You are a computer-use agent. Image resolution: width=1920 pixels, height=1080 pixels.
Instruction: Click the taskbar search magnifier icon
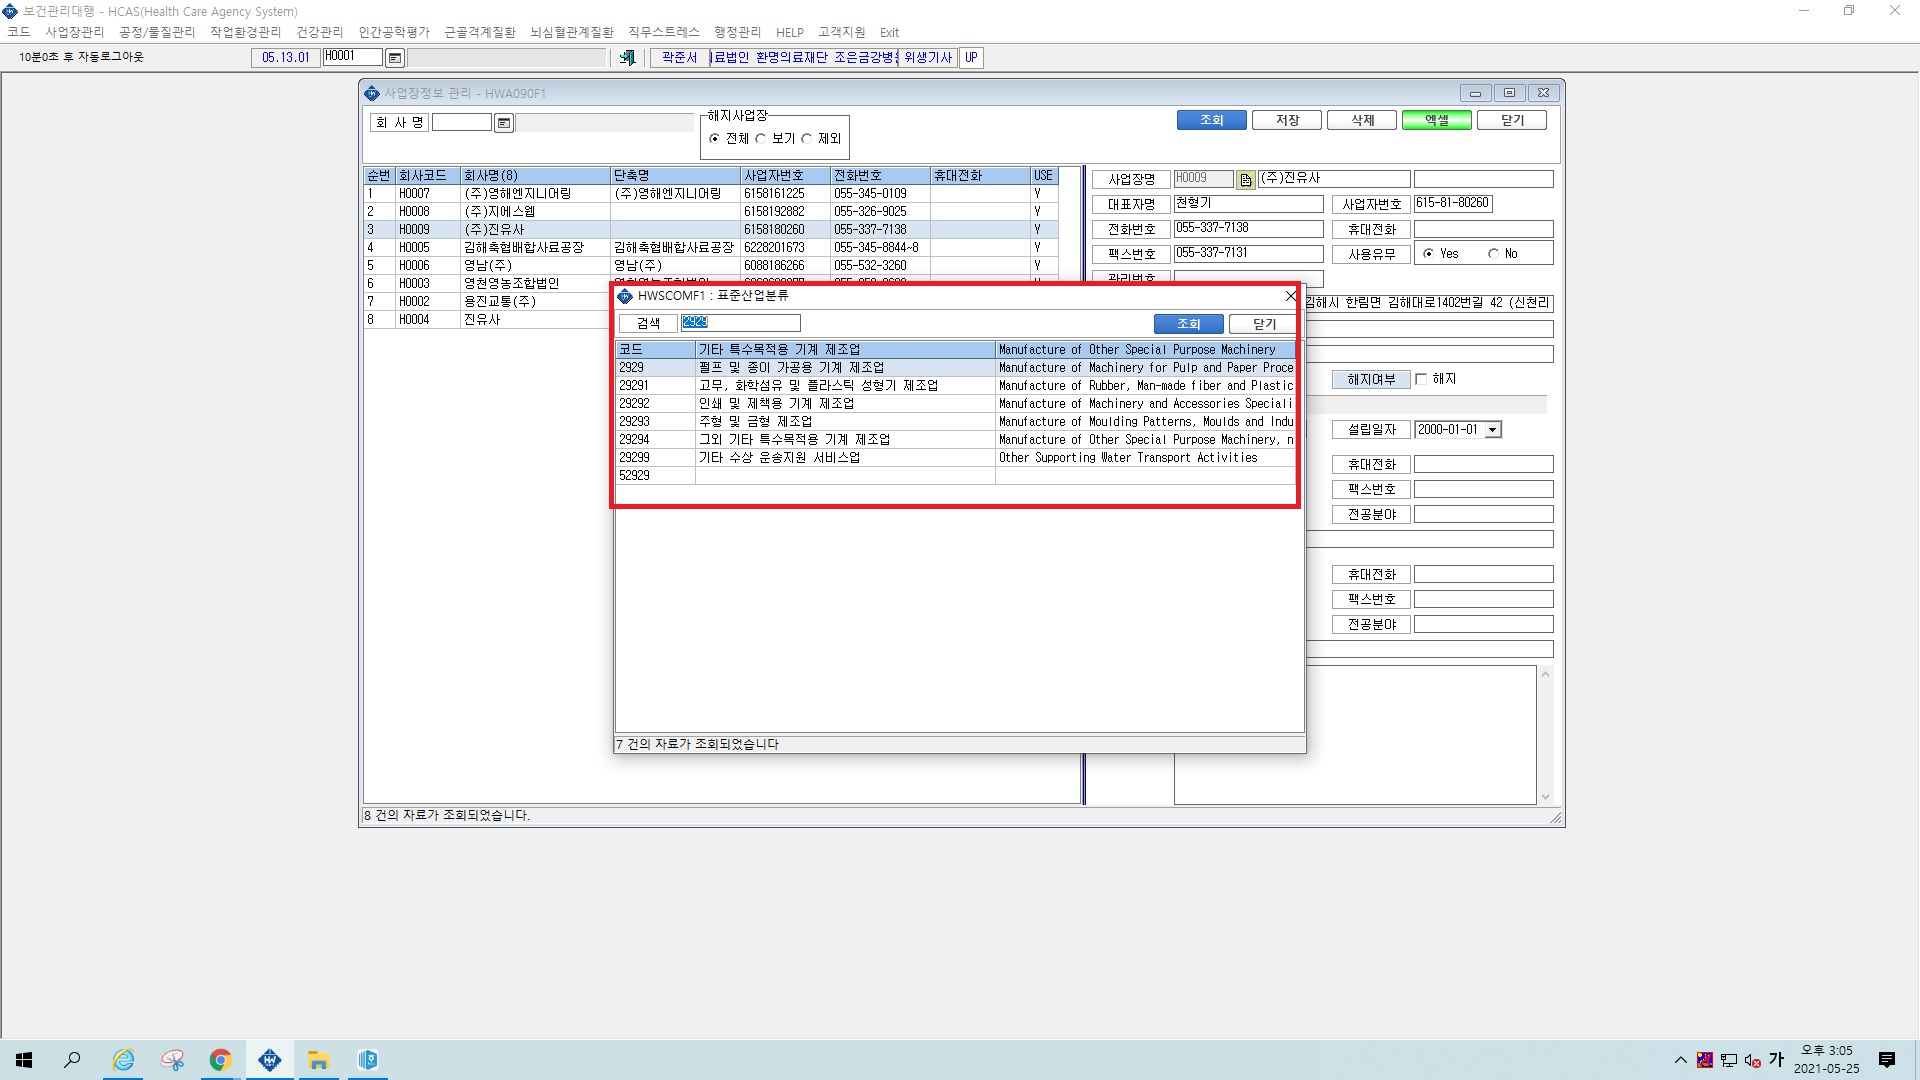click(72, 1060)
